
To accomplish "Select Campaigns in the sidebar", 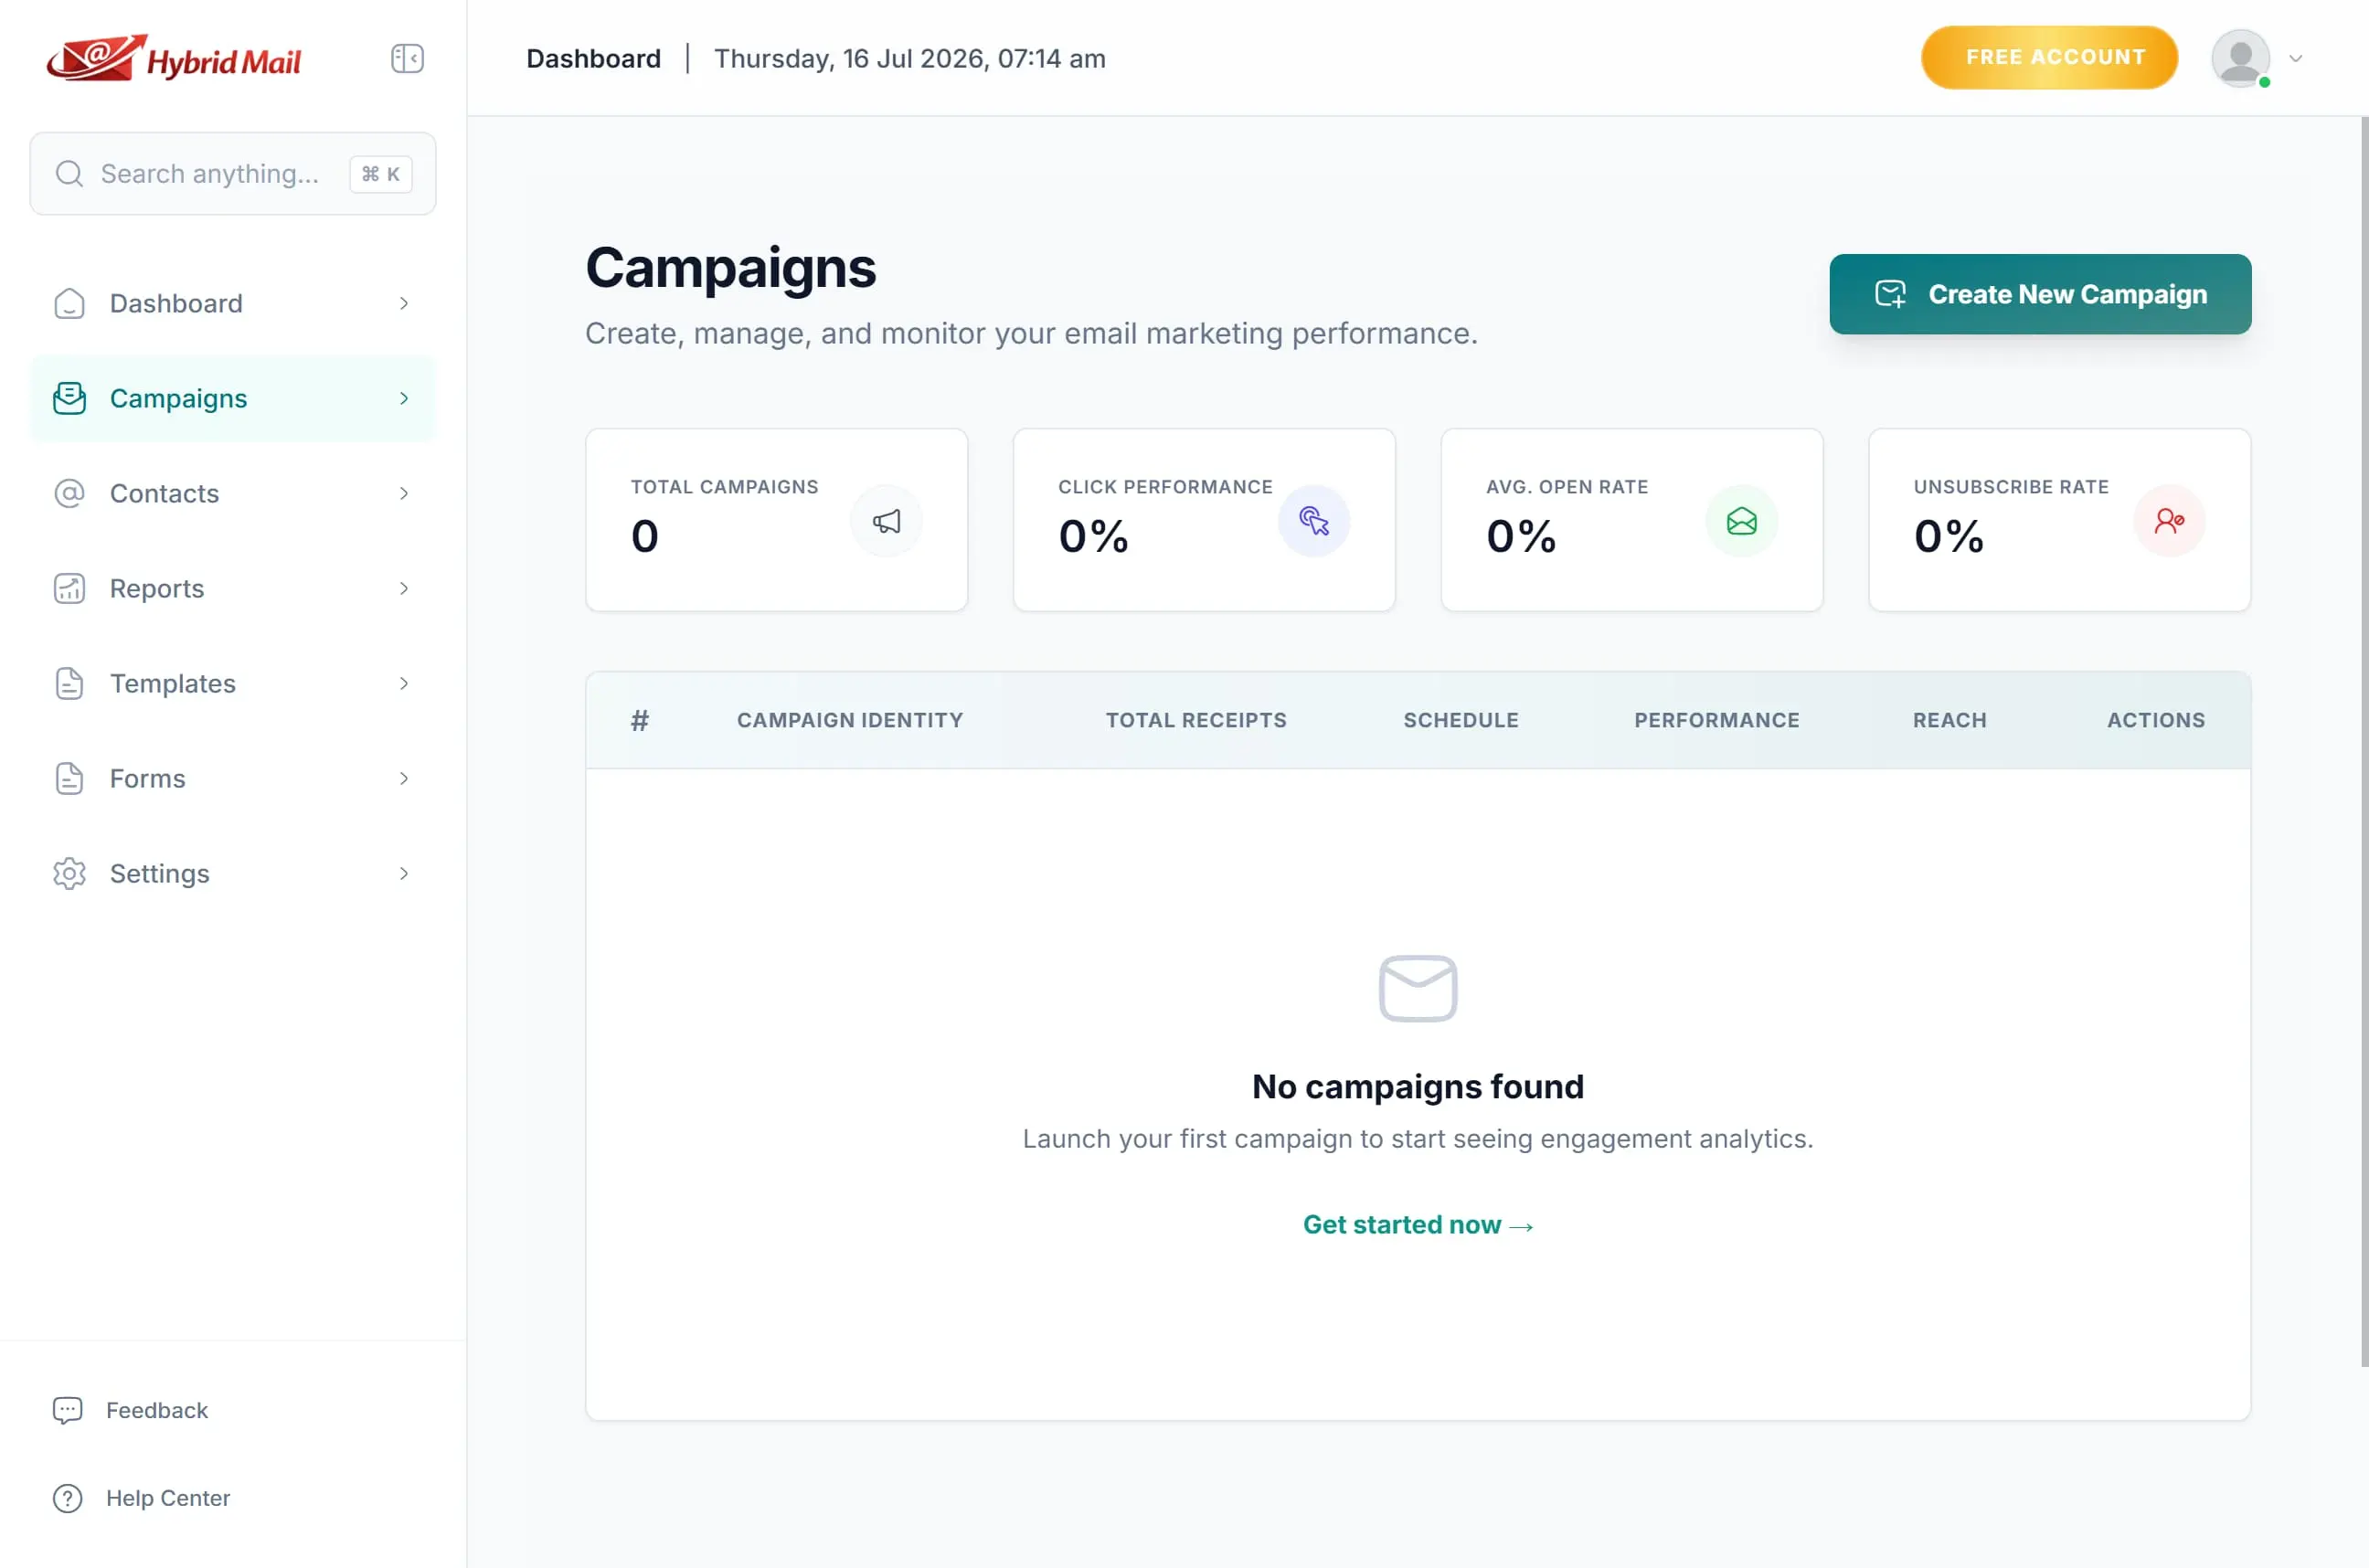I will pos(233,398).
